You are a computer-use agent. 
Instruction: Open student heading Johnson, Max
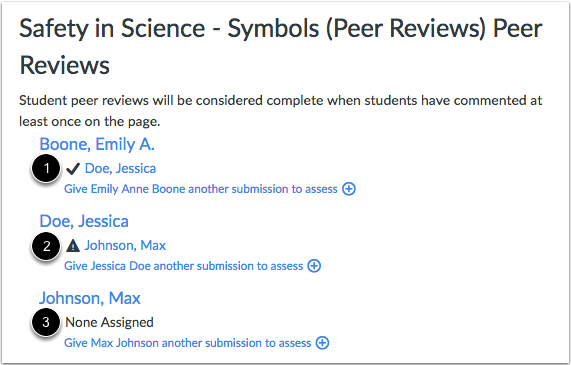tap(90, 298)
